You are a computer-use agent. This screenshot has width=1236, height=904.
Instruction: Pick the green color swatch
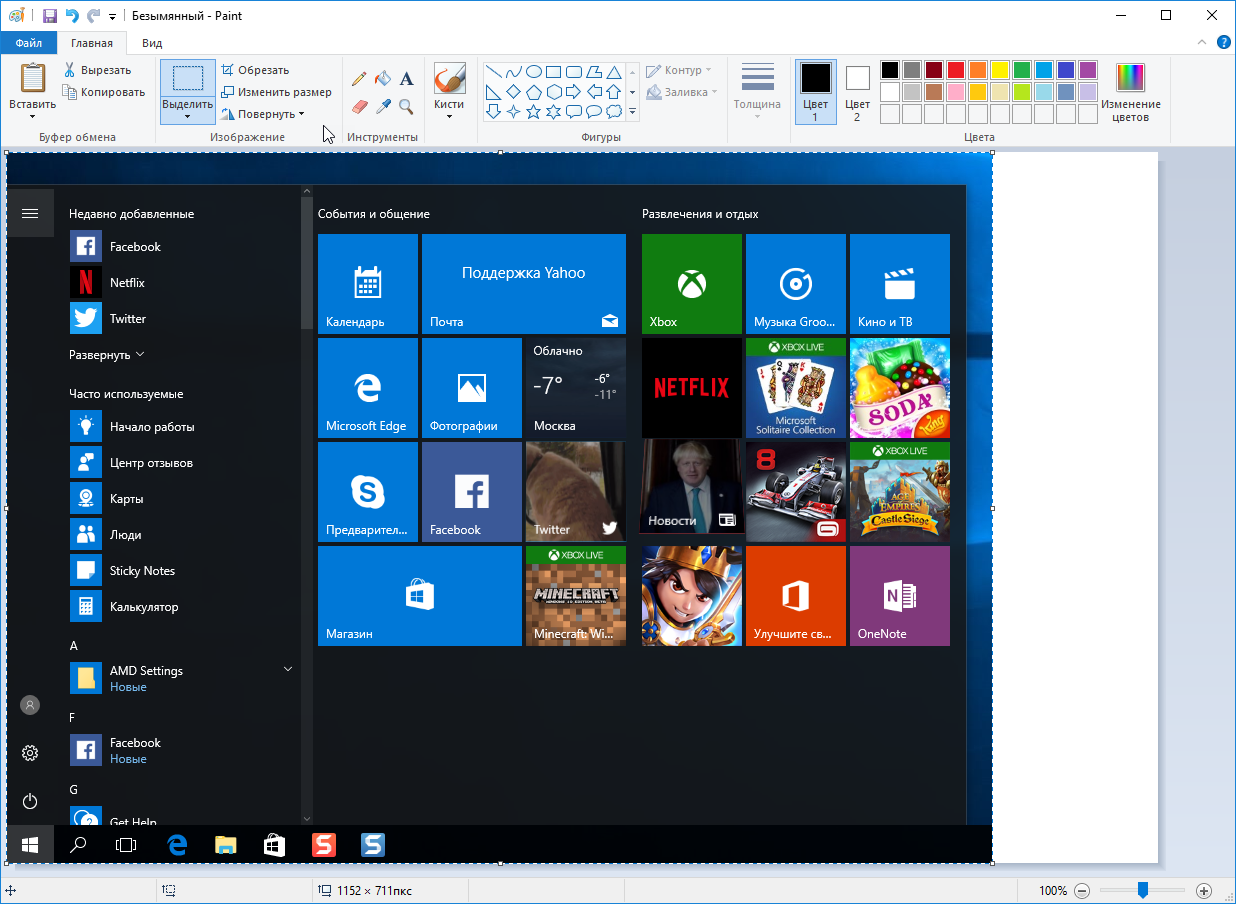tap(1021, 70)
